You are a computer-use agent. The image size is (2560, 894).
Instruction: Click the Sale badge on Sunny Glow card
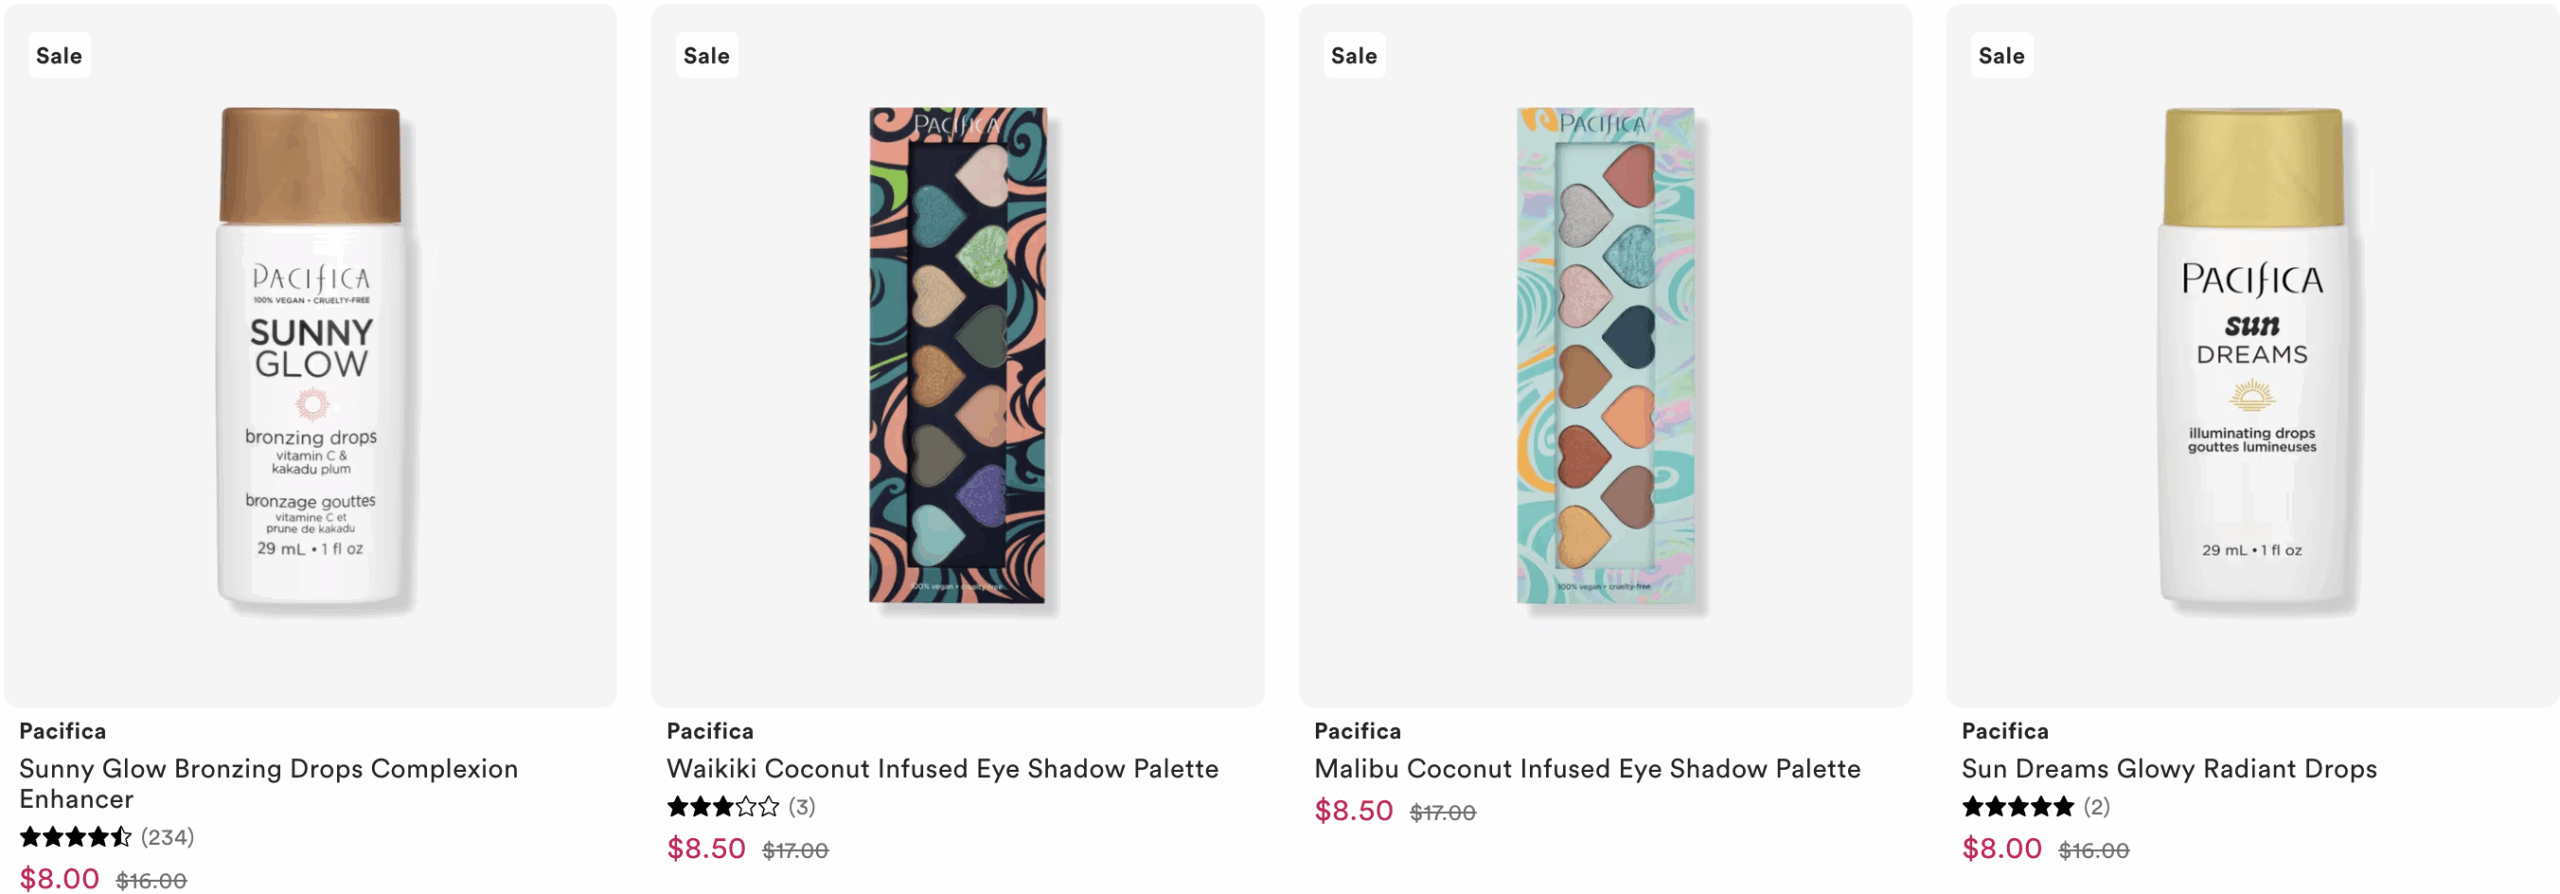click(x=59, y=56)
